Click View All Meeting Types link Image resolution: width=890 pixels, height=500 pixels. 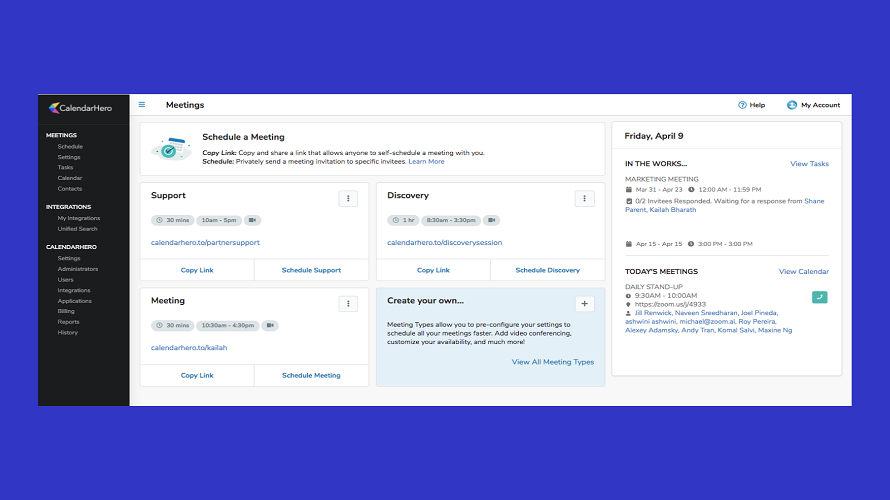coord(552,362)
